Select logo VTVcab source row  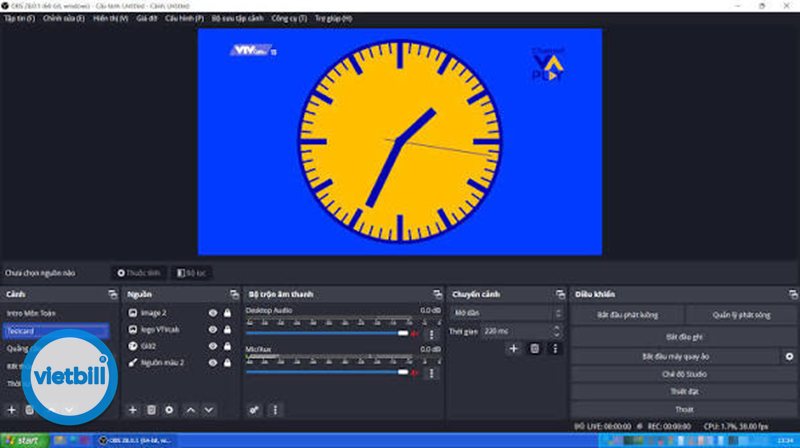[x=180, y=330]
